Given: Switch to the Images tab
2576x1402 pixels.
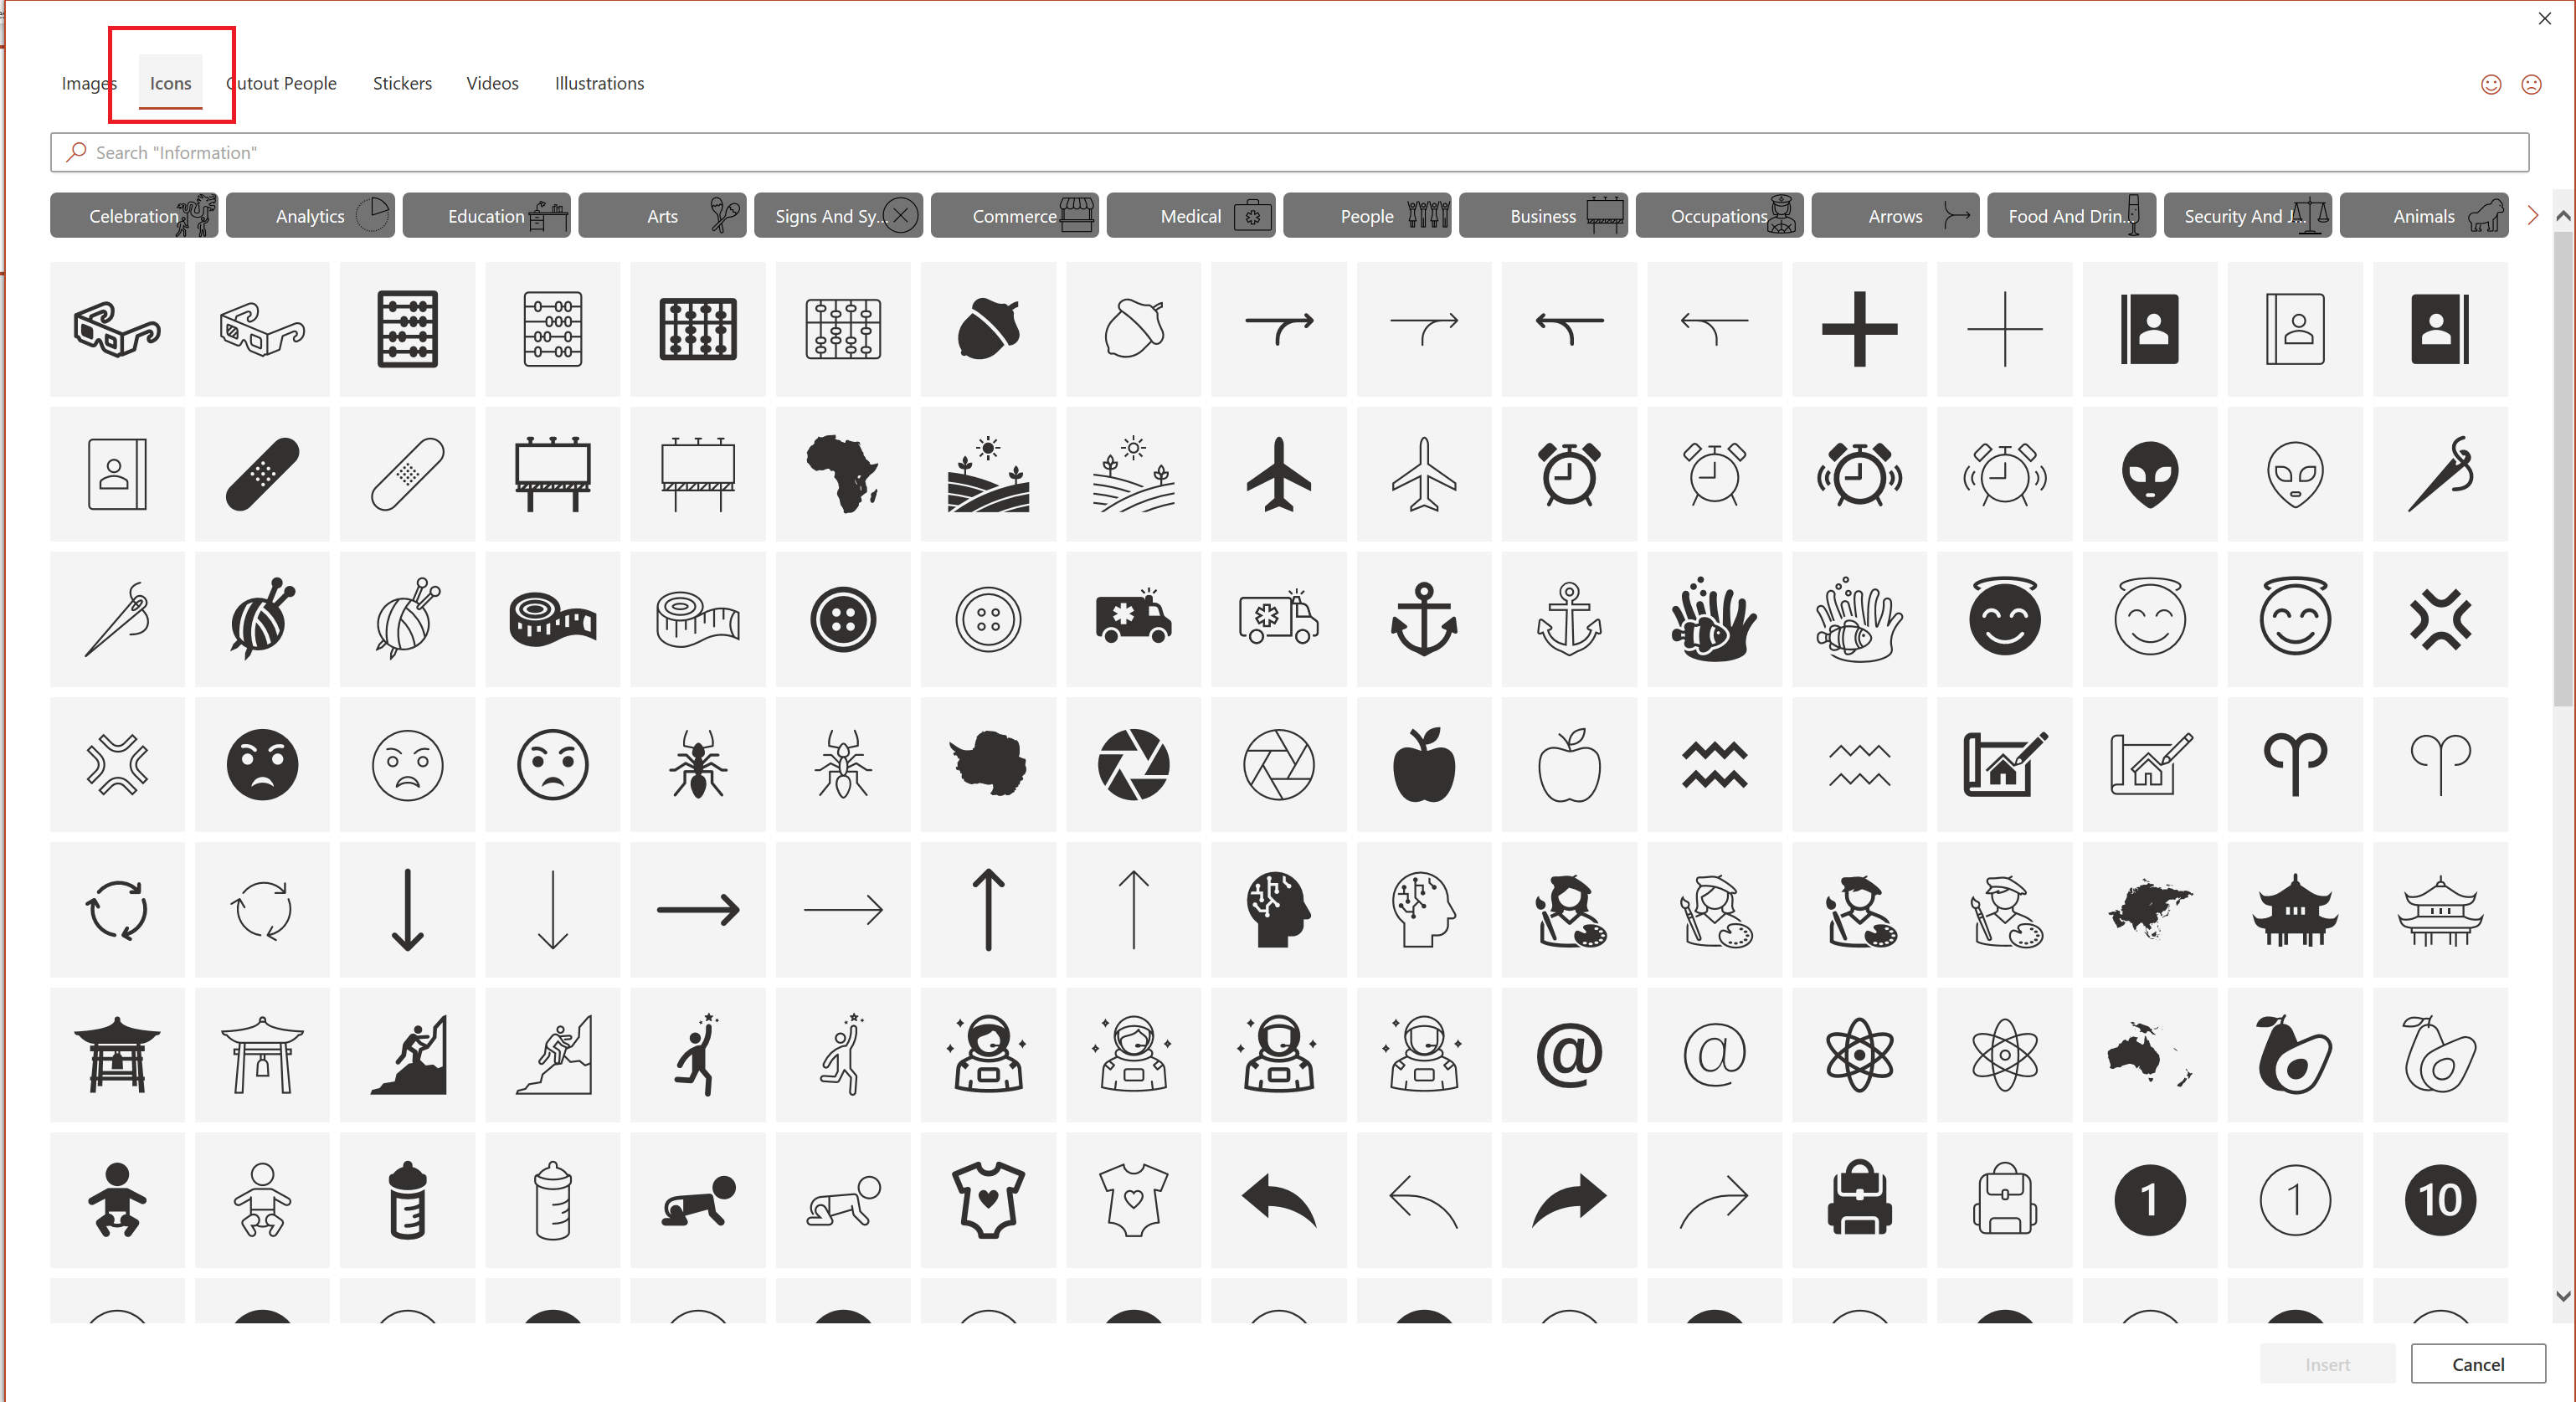Looking at the screenshot, I should 88,83.
